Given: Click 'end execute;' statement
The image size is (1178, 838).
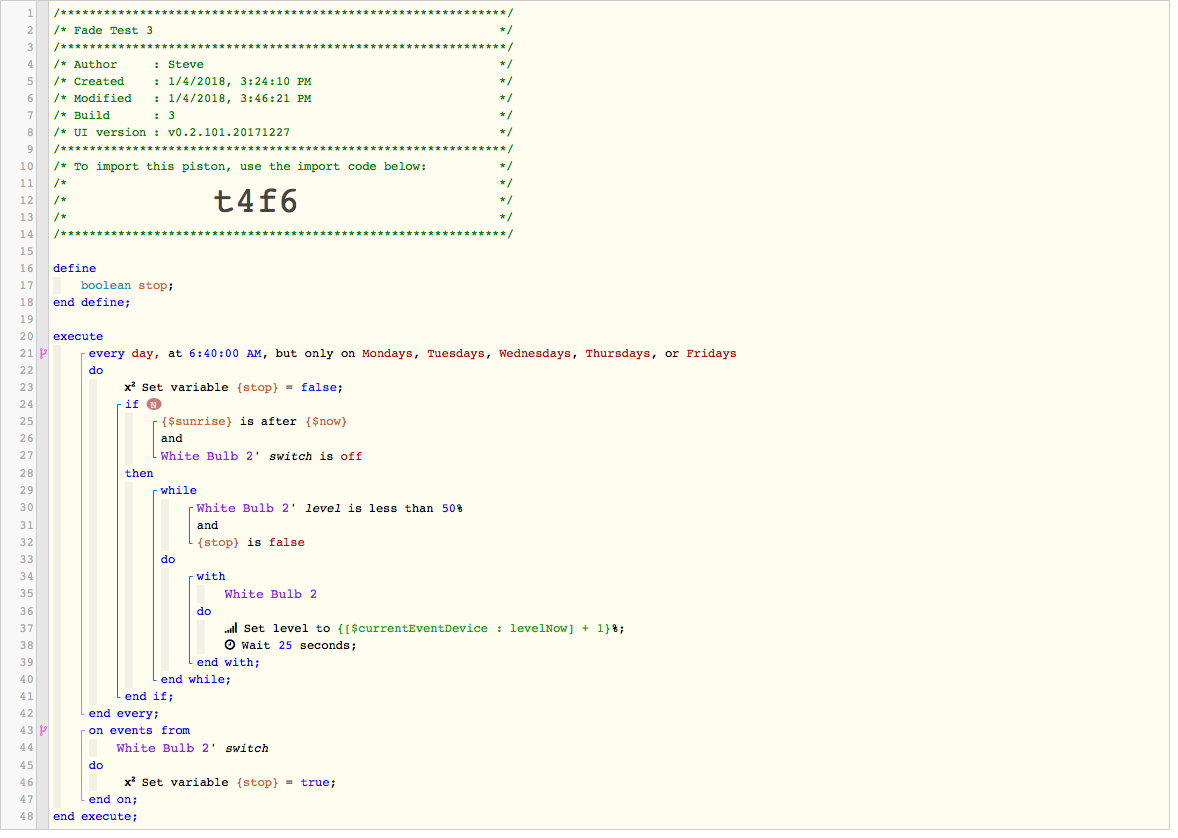Looking at the screenshot, I should [x=95, y=816].
